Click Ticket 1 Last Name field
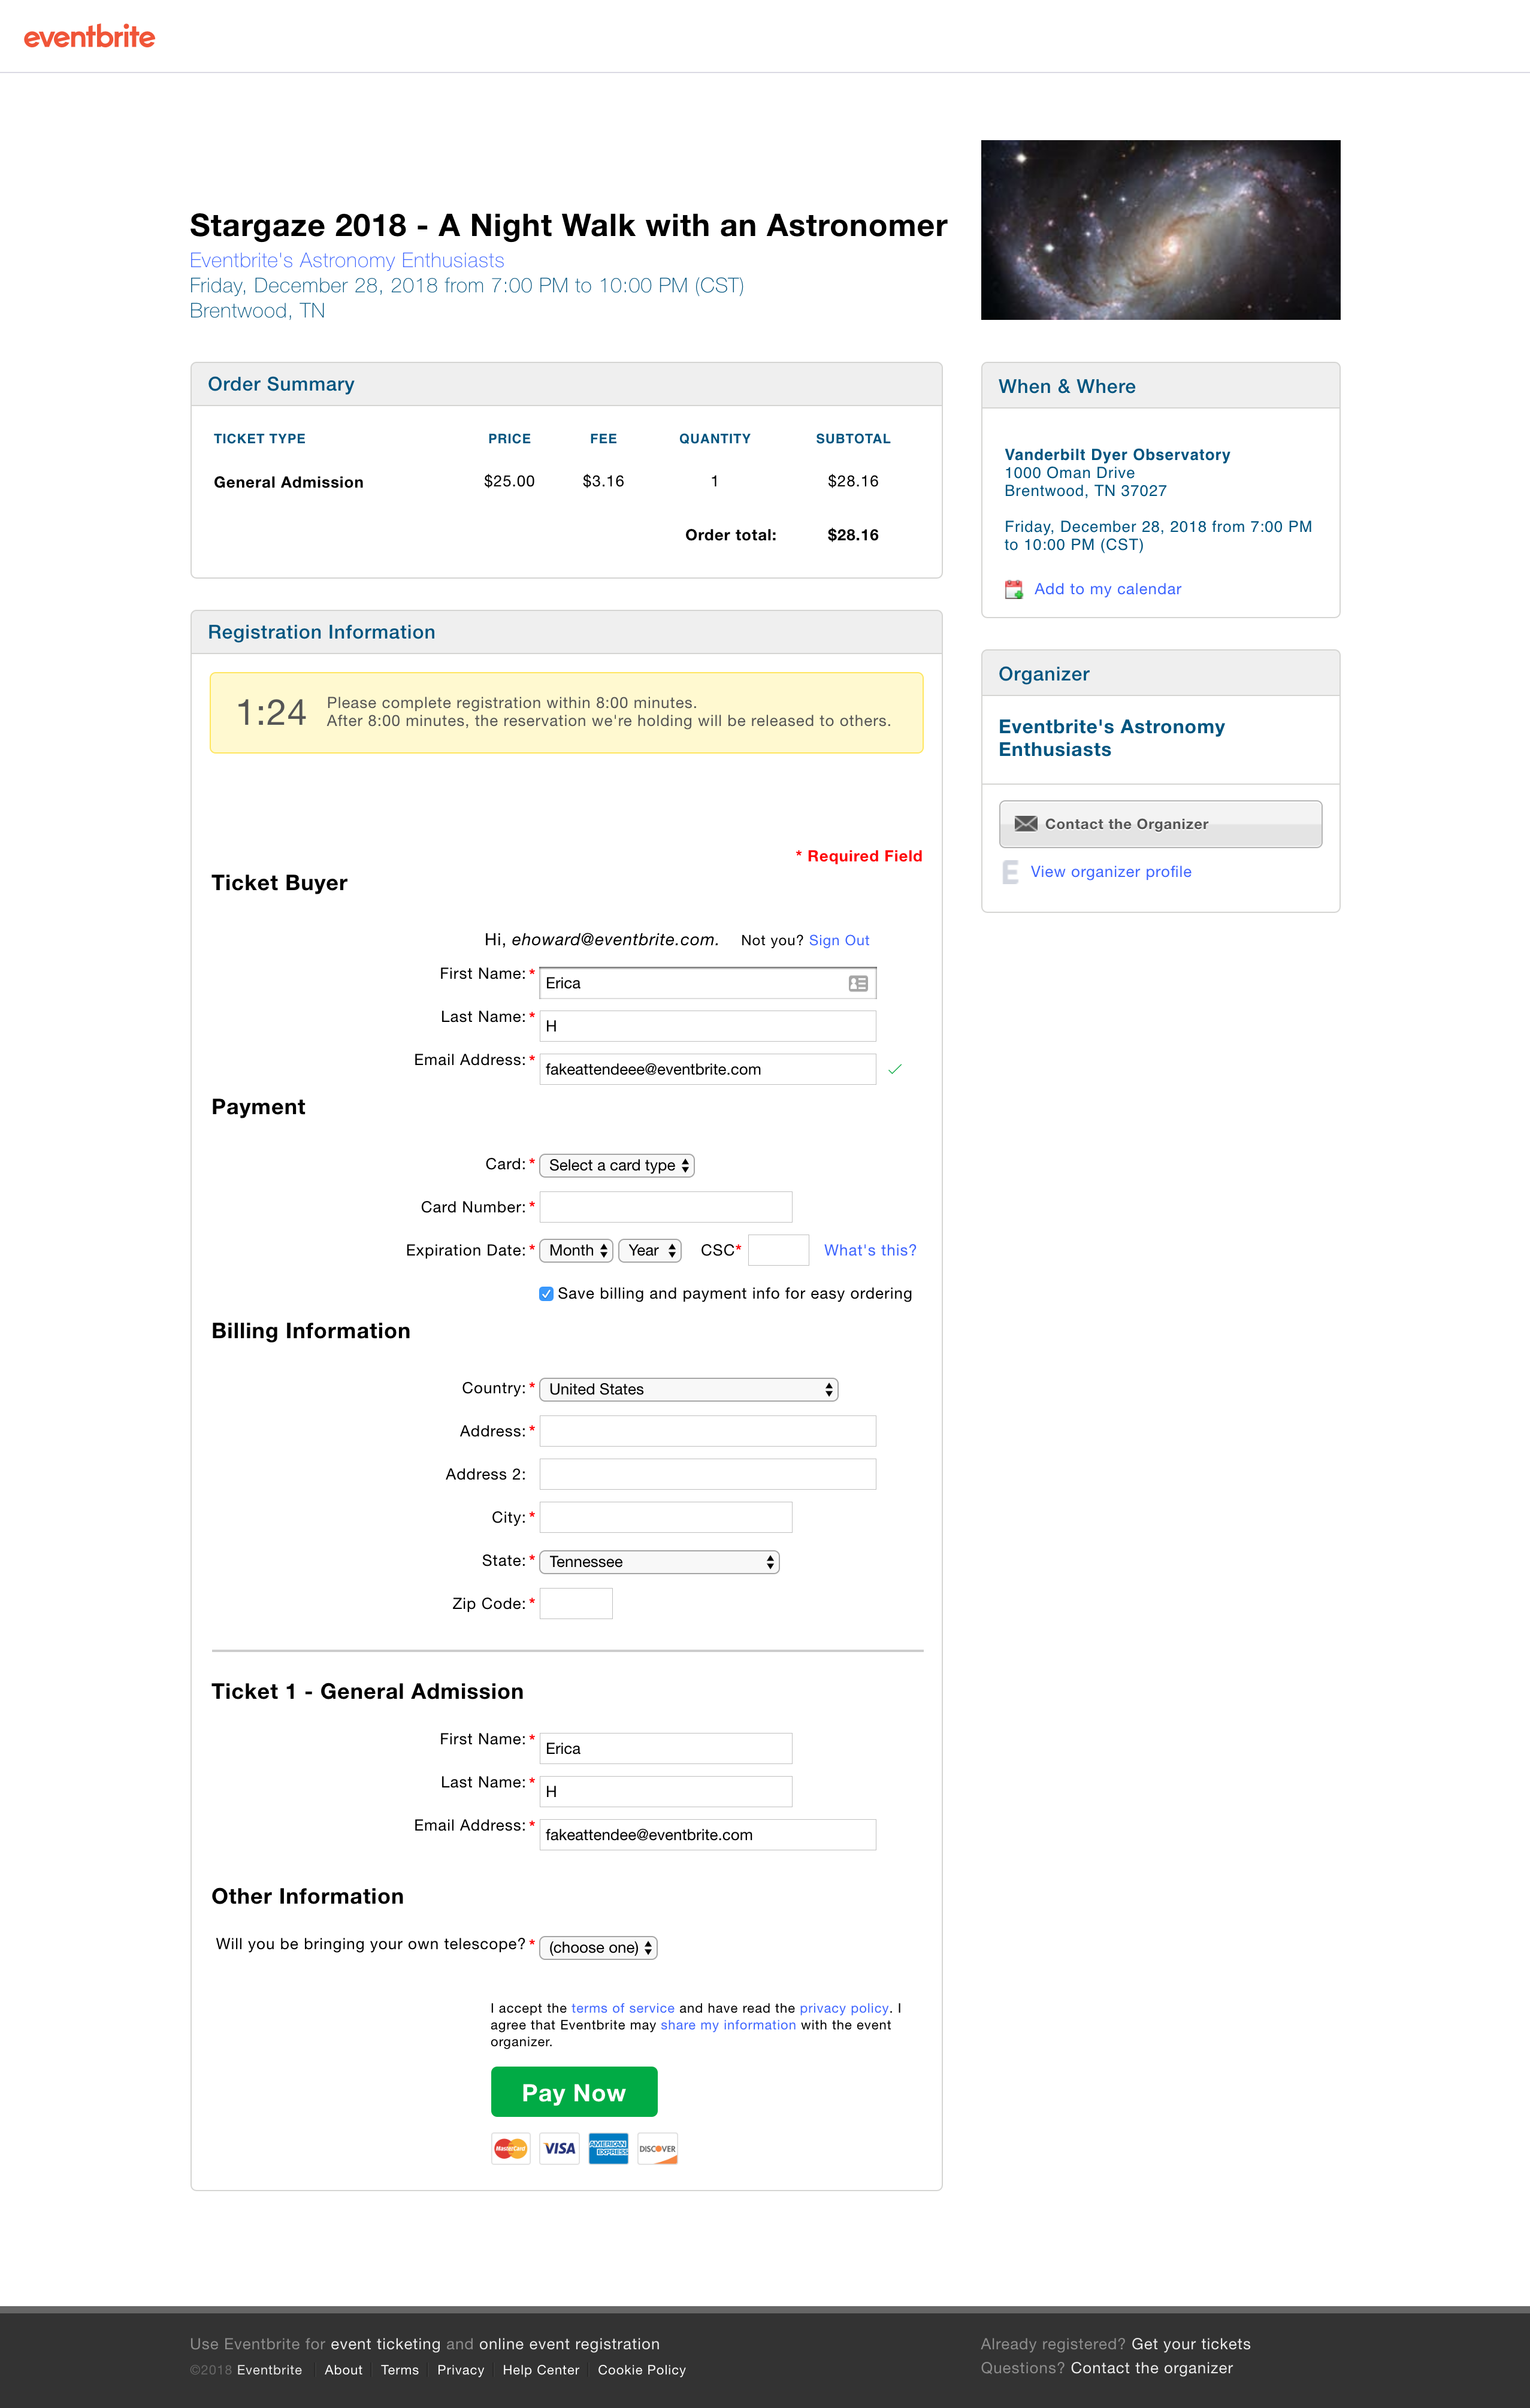 (x=666, y=1791)
